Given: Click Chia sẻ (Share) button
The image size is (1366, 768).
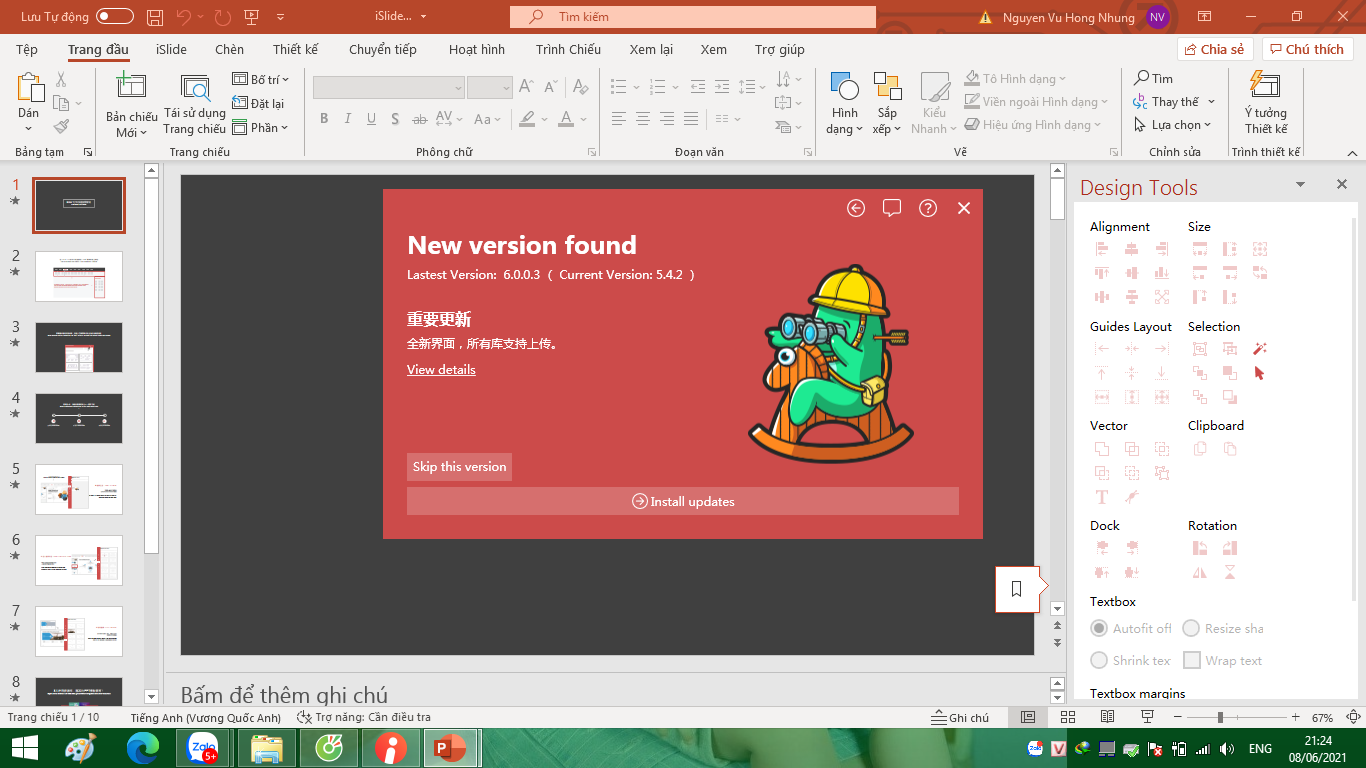Looking at the screenshot, I should [1215, 49].
